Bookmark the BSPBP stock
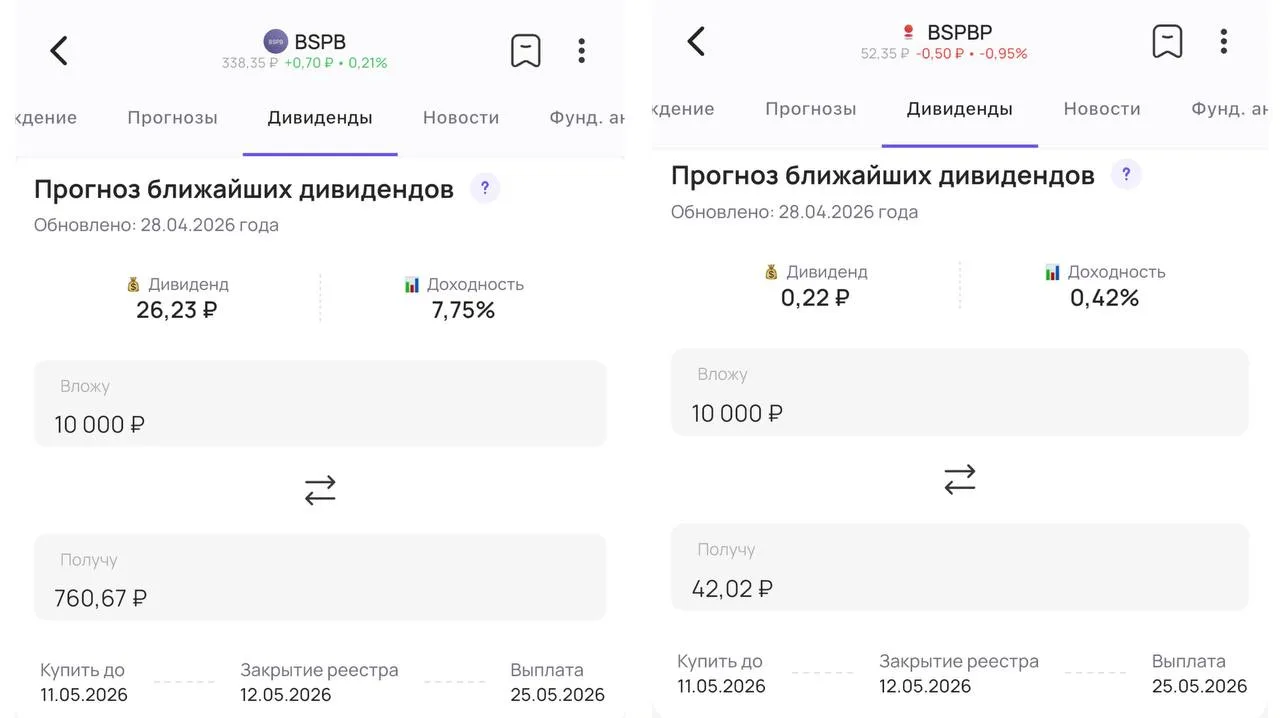The height and width of the screenshot is (718, 1280). click(x=1167, y=41)
